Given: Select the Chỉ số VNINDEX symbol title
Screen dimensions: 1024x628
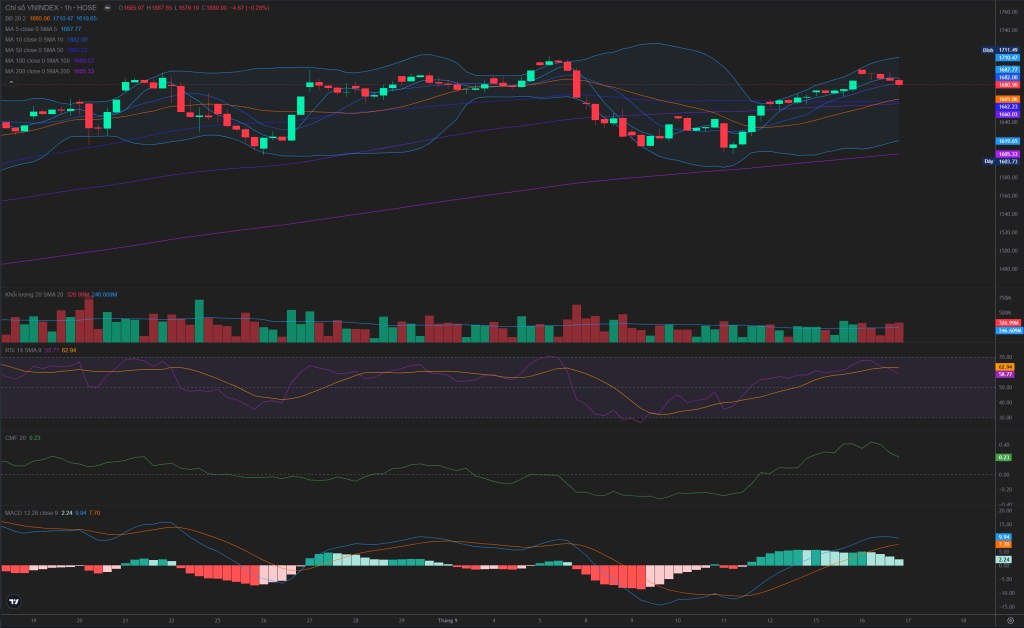Looking at the screenshot, I should pyautogui.click(x=51, y=8).
